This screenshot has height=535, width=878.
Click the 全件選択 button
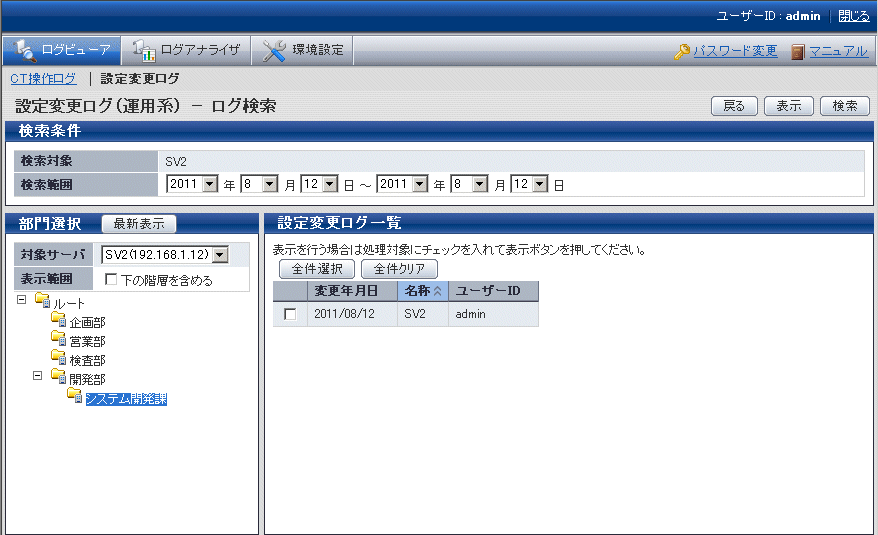tap(317, 269)
